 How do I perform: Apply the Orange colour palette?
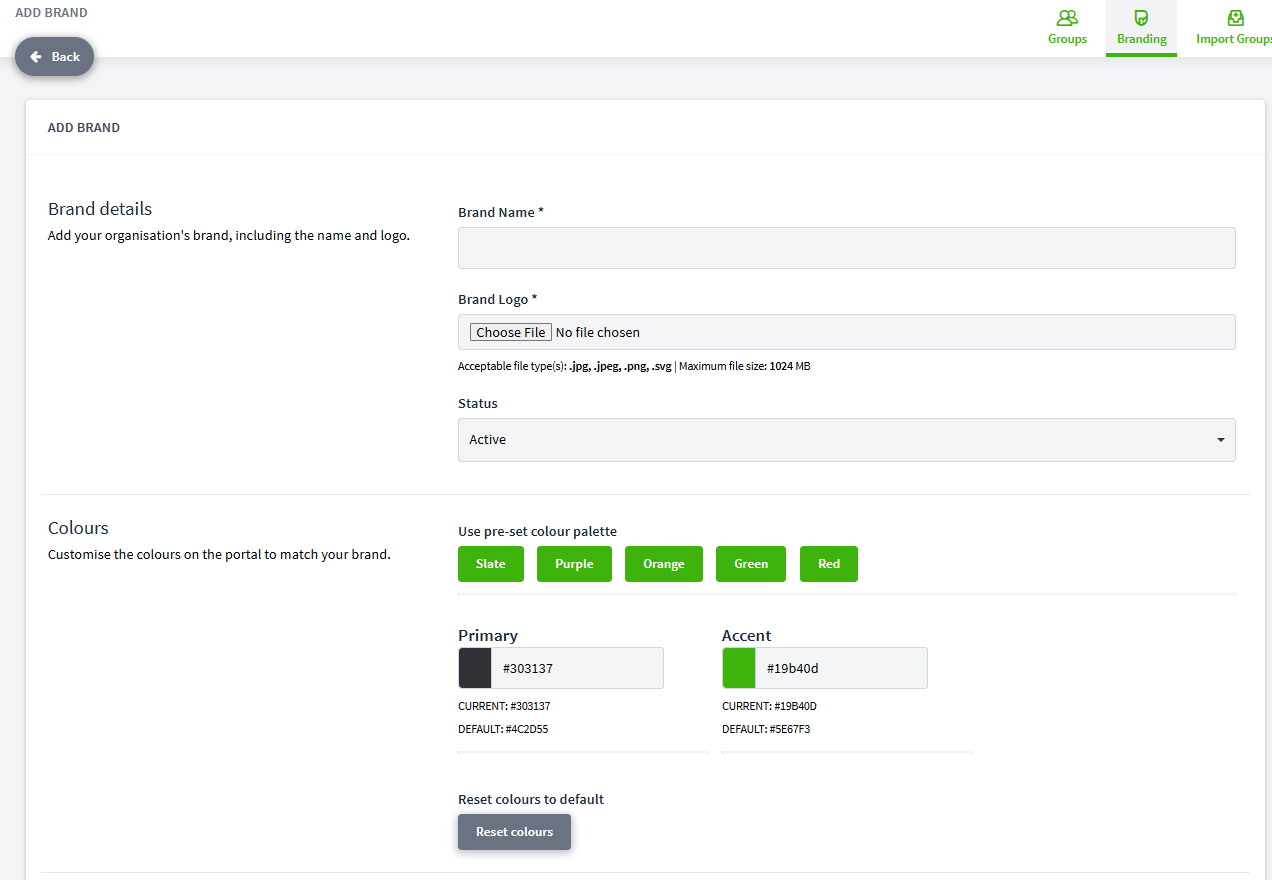664,564
